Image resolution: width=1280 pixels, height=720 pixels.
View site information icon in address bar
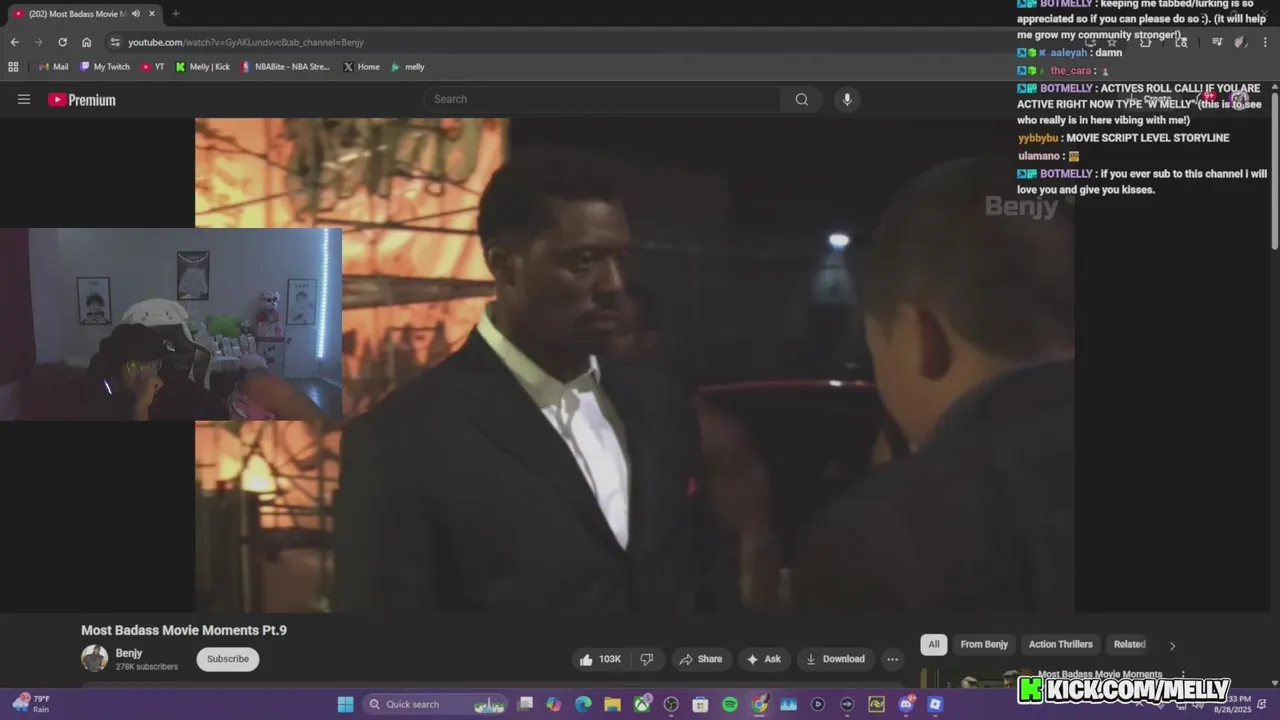pos(115,42)
